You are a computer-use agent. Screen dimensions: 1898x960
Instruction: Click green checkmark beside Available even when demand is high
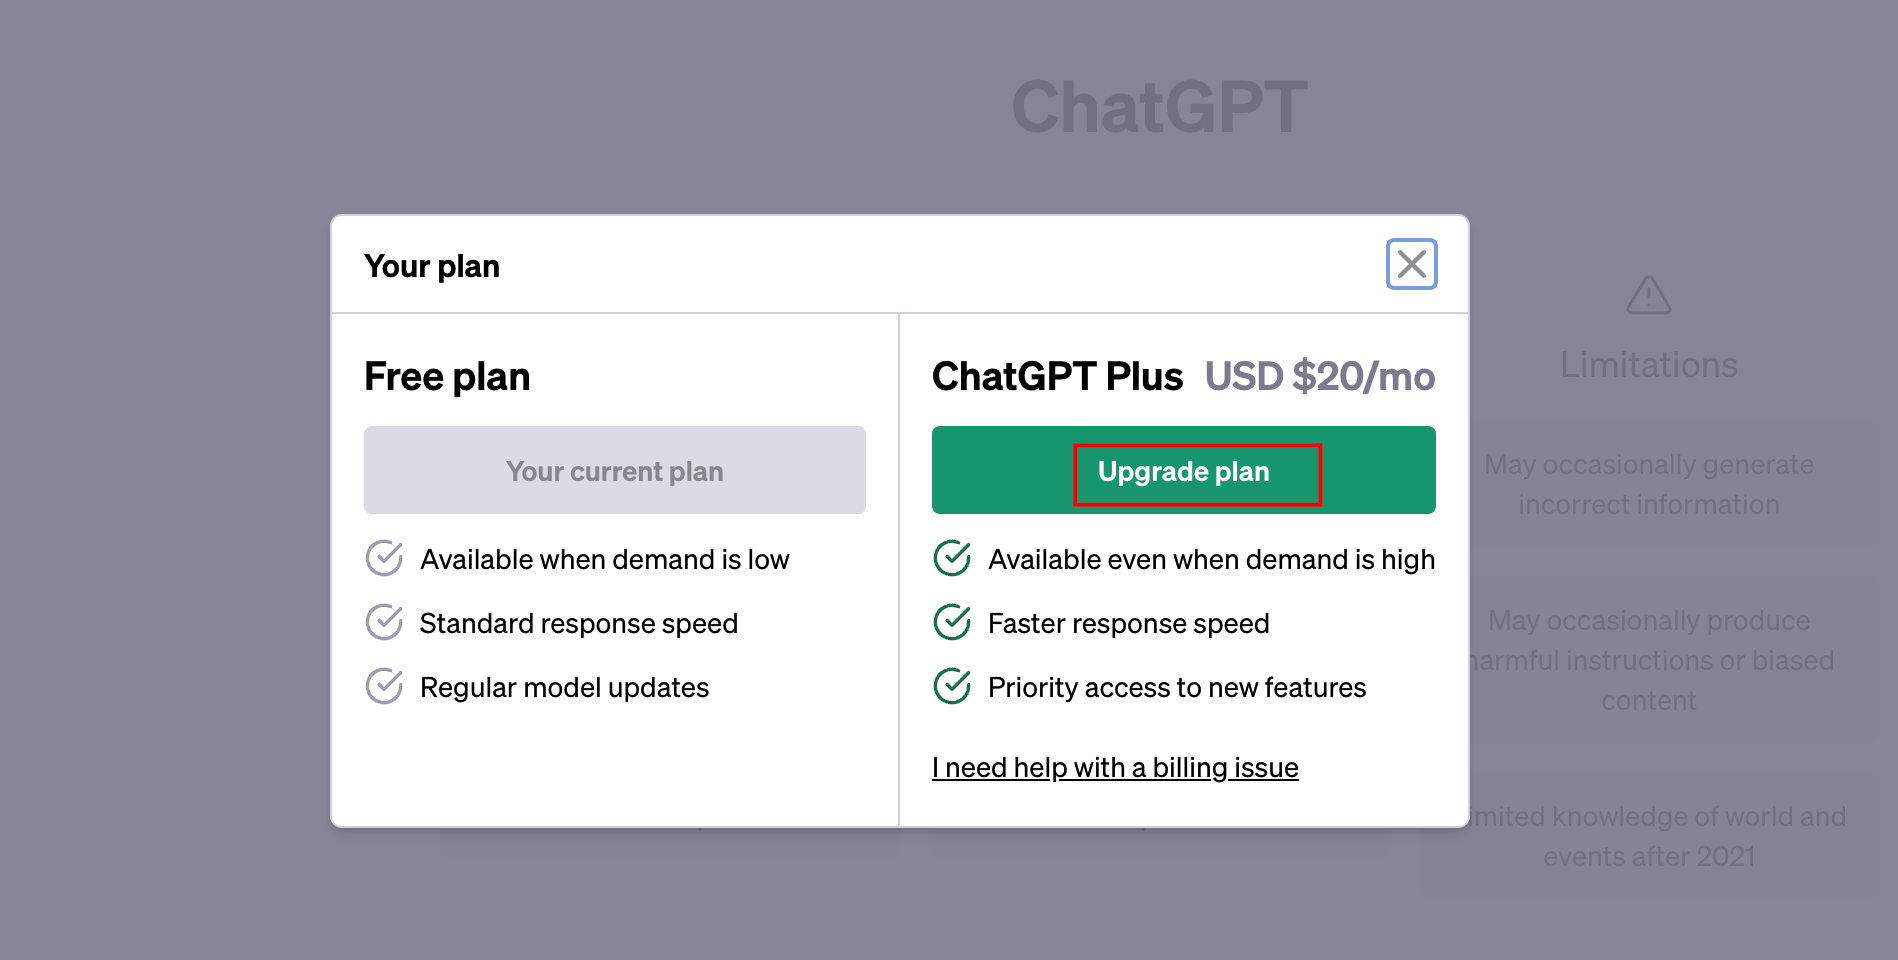[x=952, y=558]
